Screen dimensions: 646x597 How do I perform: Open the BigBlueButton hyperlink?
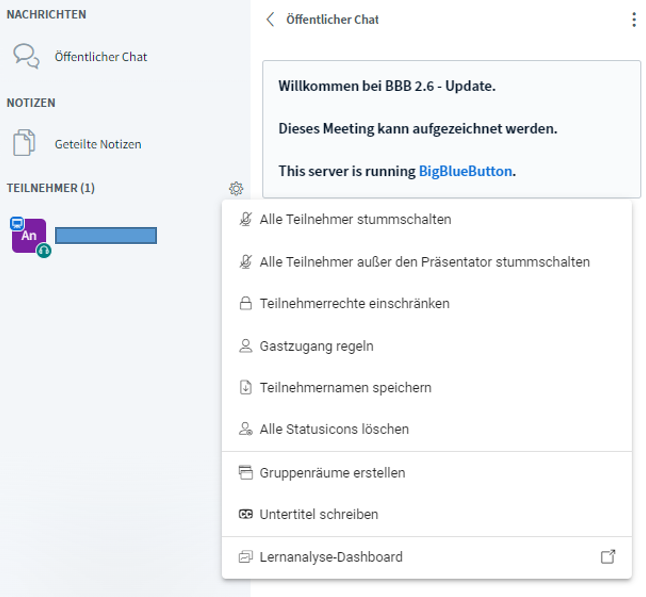[x=465, y=171]
